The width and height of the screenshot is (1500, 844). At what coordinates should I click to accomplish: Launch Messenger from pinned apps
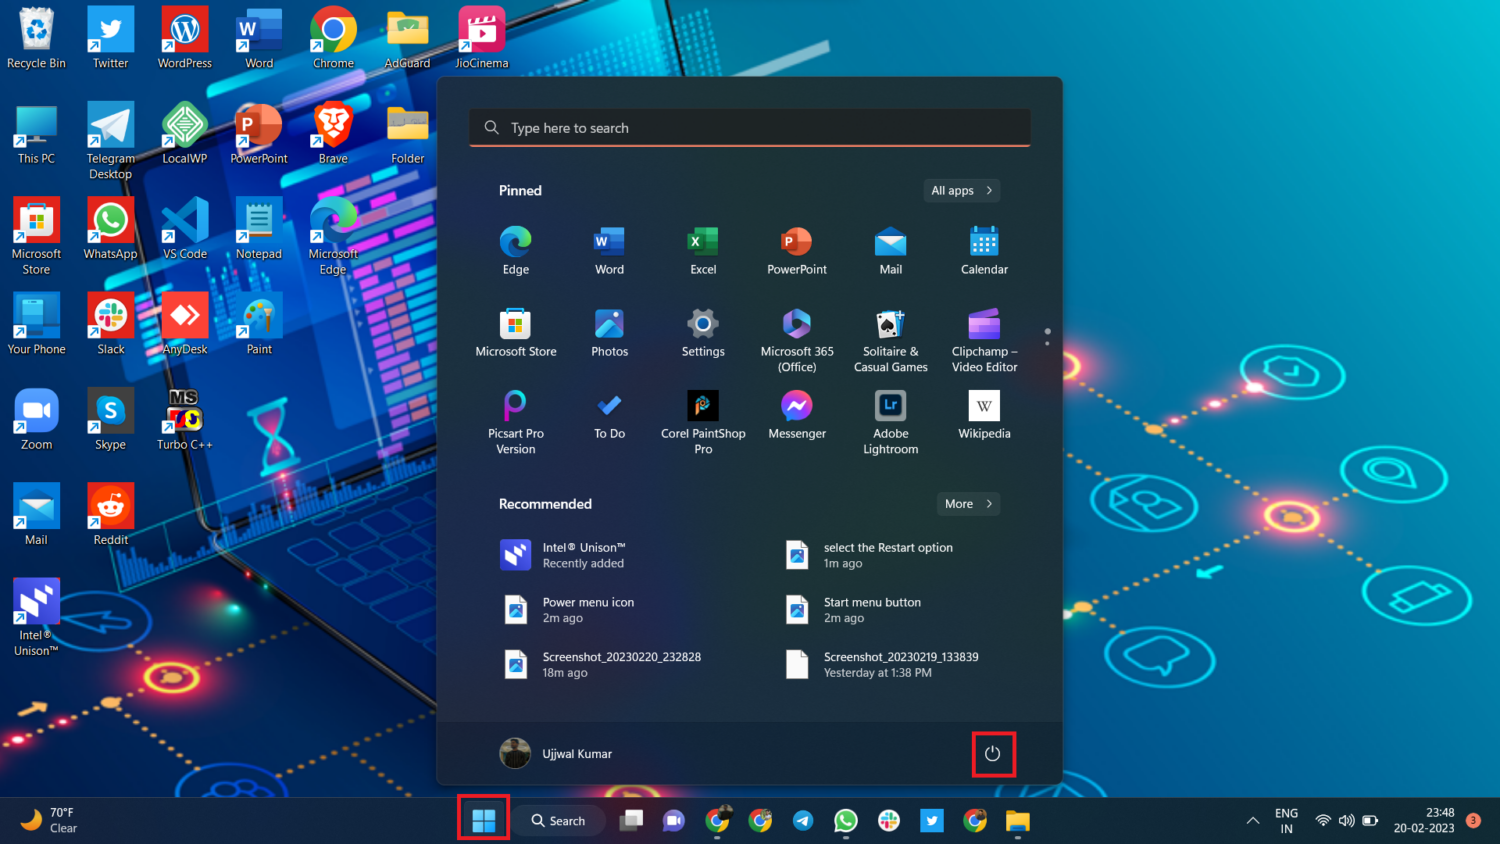[x=797, y=415]
